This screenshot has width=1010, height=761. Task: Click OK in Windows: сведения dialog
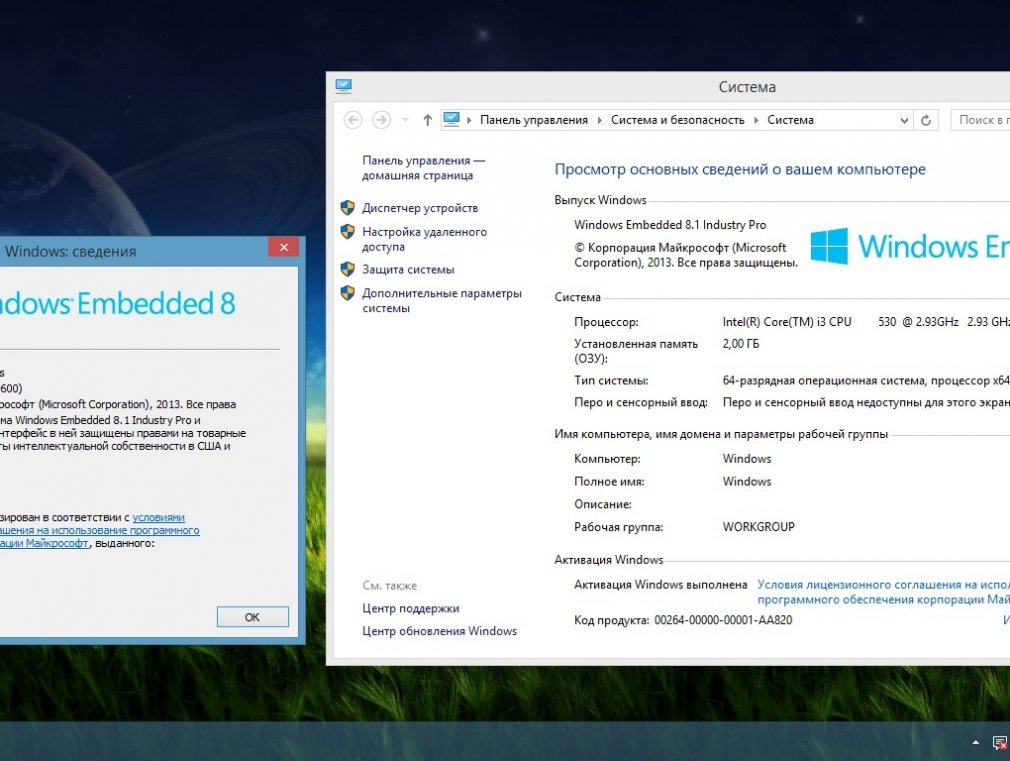(252, 617)
